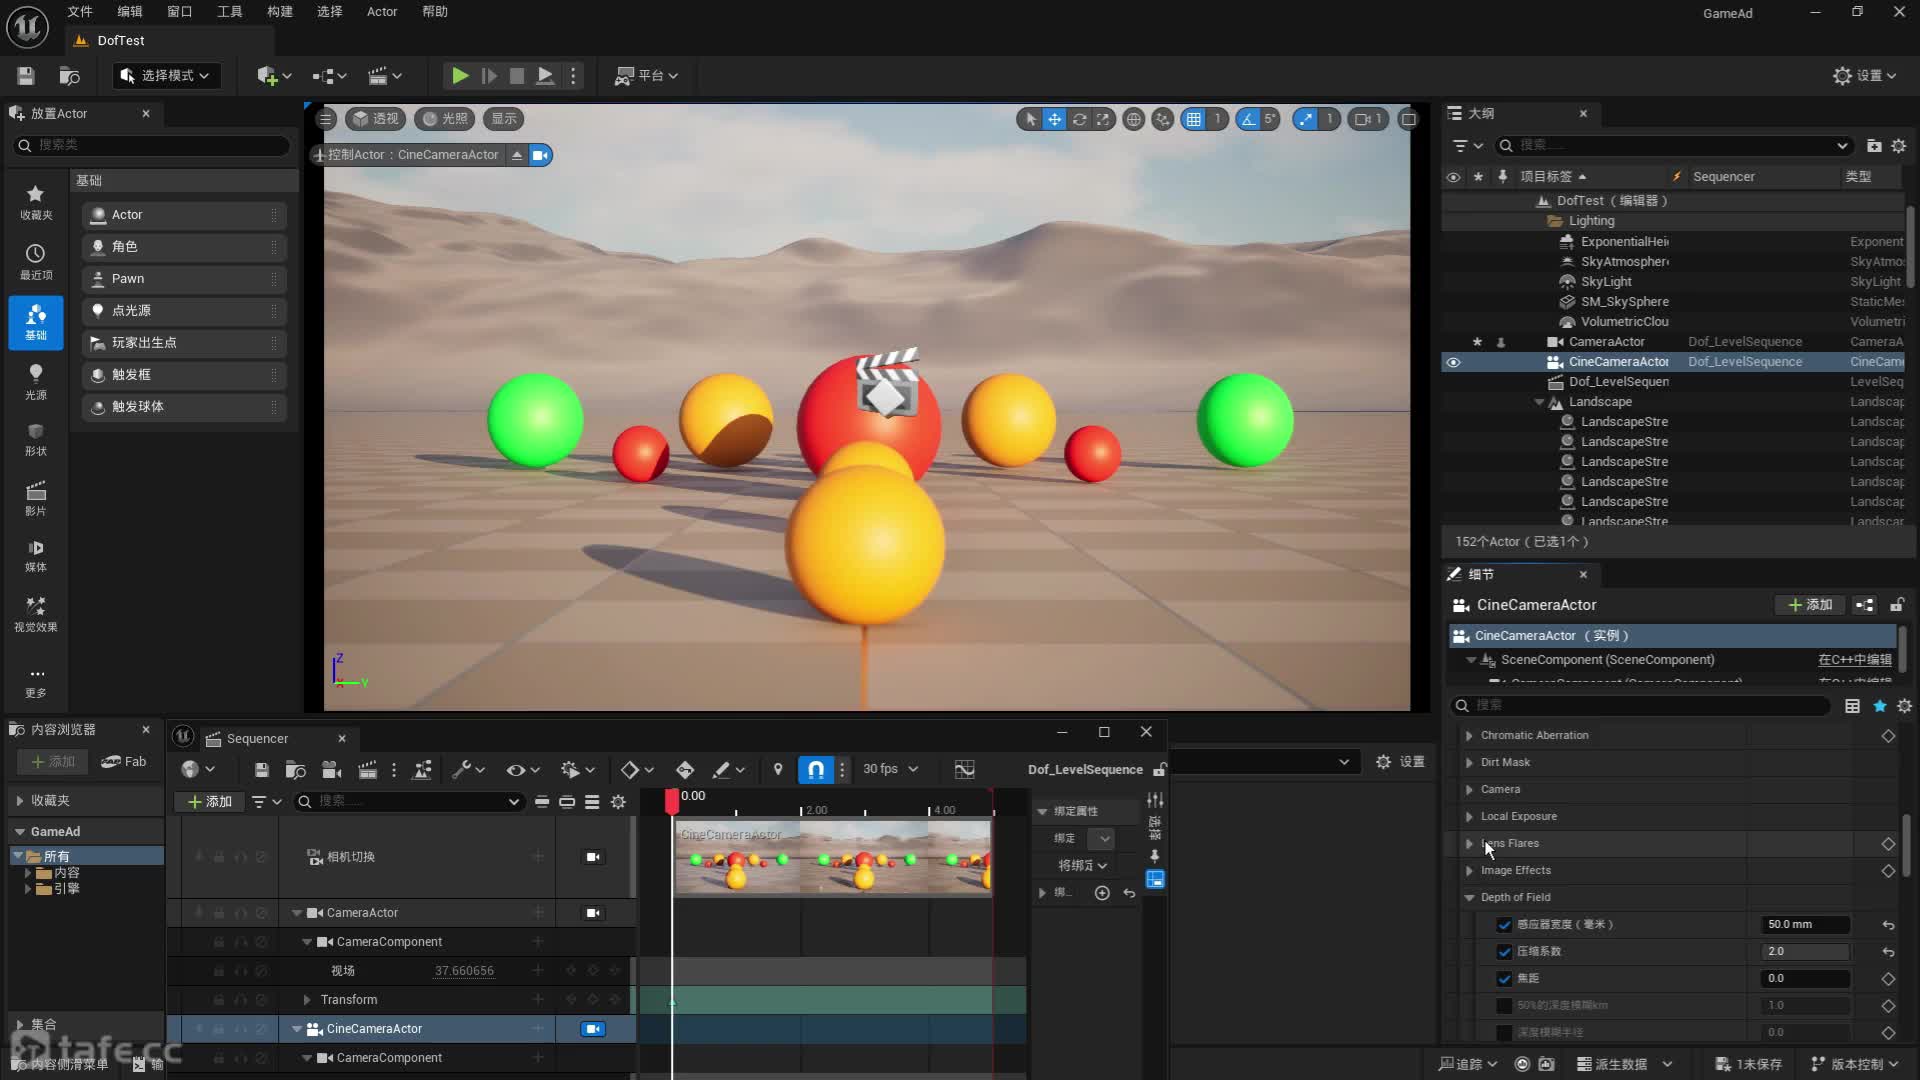Screen dimensions: 1920x1080
Task: Toggle CineCameraActor visibility eye in outliner
Action: pyautogui.click(x=1453, y=362)
